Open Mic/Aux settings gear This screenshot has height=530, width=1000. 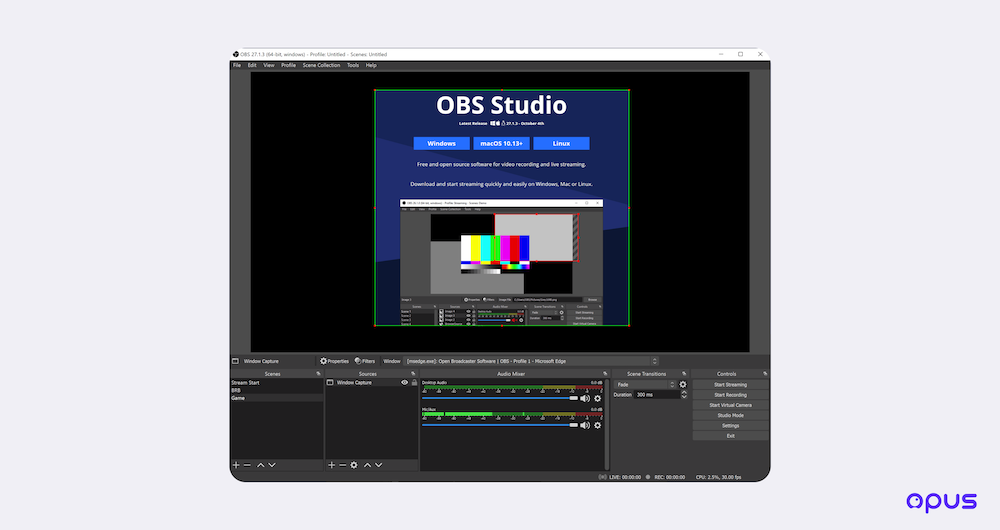598,425
